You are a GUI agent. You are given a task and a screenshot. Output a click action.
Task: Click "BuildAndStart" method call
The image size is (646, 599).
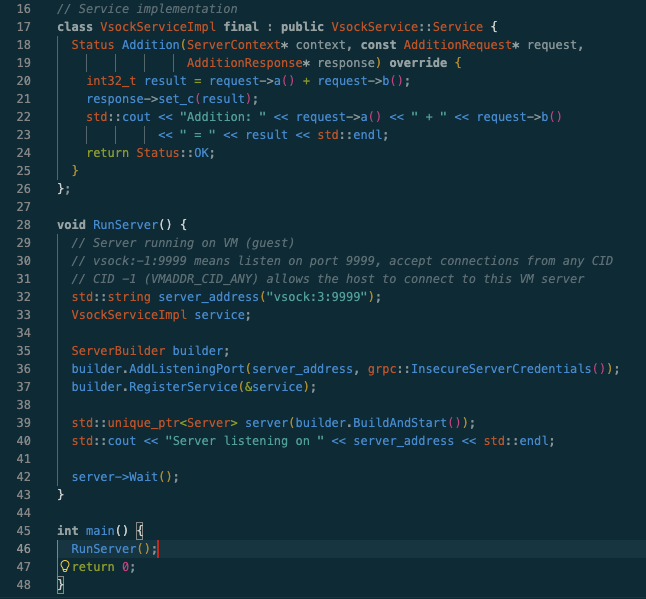[400, 423]
